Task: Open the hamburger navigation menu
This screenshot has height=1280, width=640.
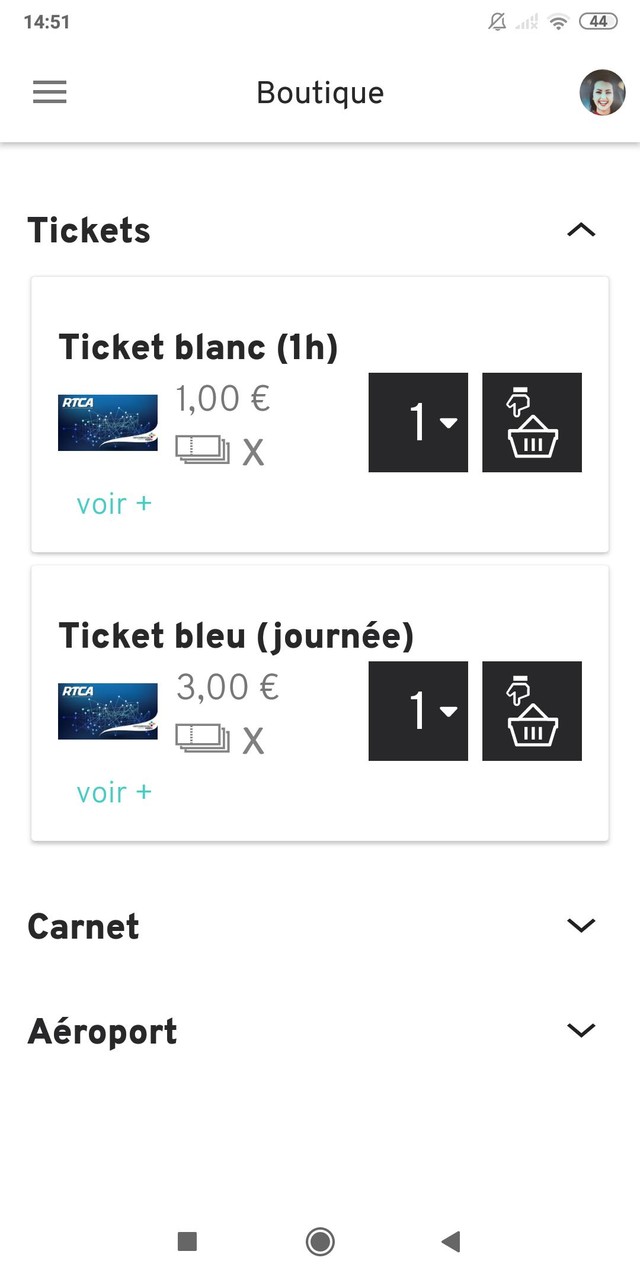Action: (x=49, y=93)
